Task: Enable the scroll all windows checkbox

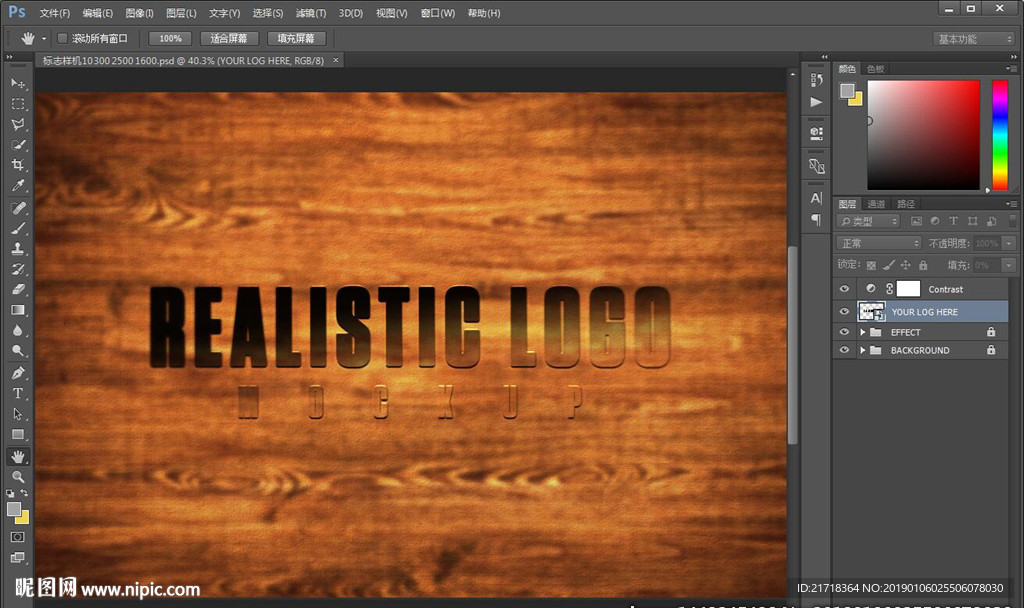Action: (x=62, y=38)
